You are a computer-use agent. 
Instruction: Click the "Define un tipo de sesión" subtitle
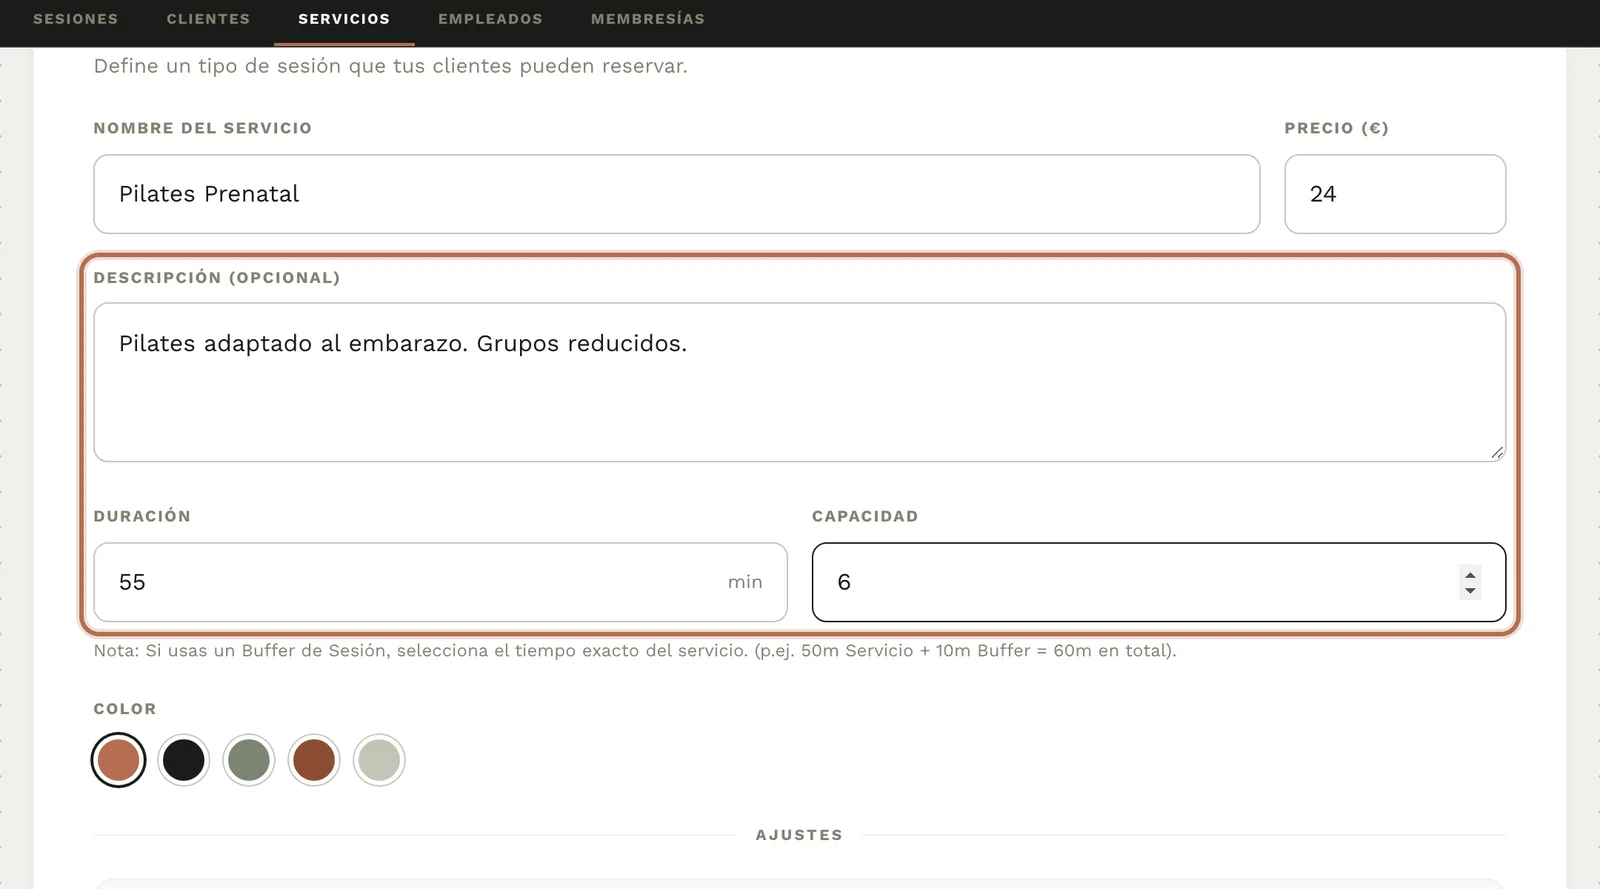[x=391, y=66]
